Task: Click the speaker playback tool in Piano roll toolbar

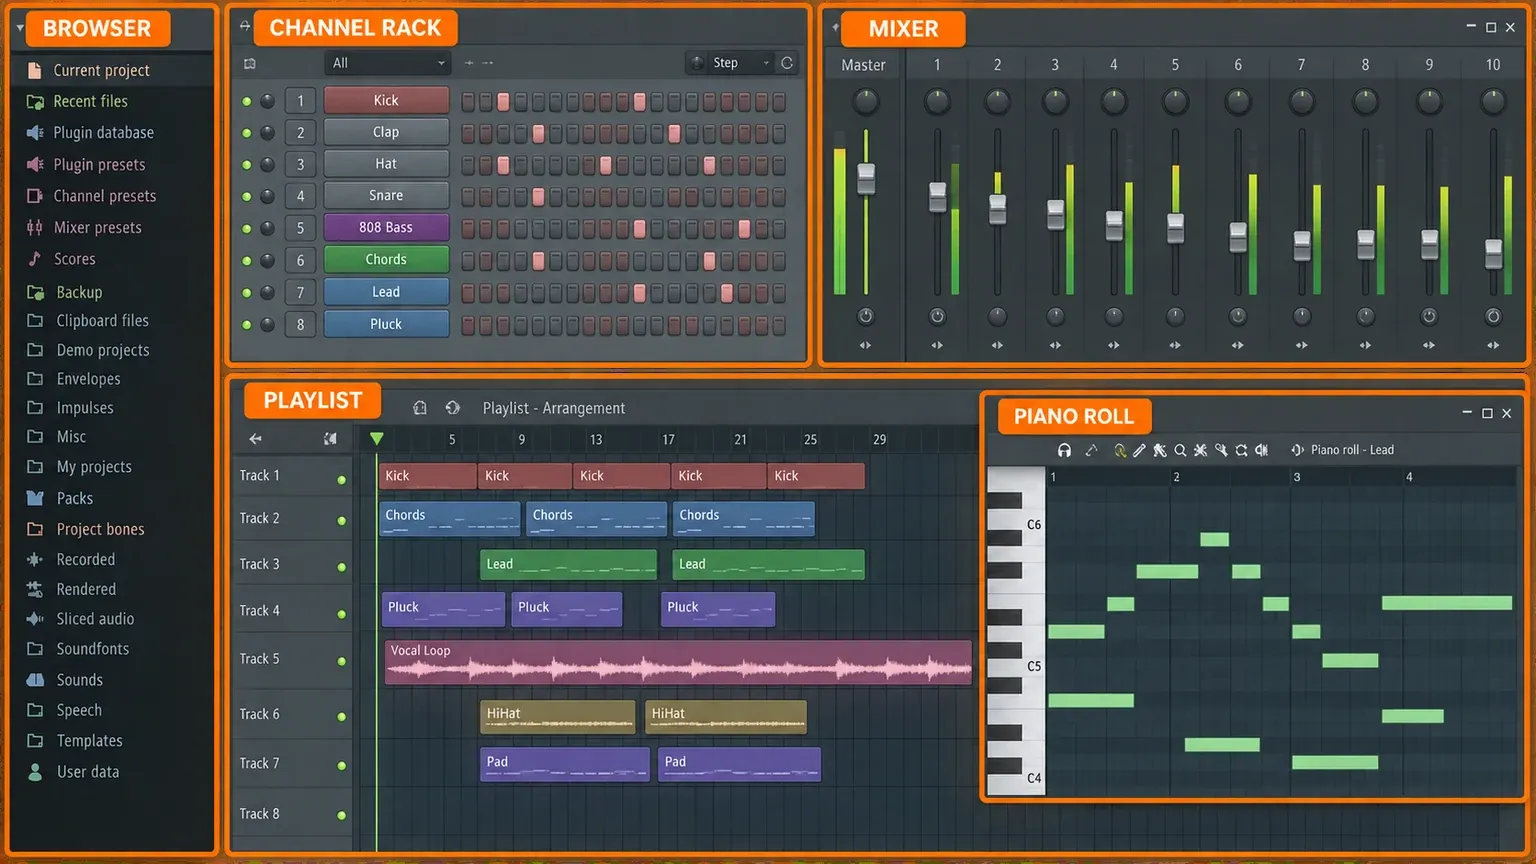Action: click(1262, 450)
